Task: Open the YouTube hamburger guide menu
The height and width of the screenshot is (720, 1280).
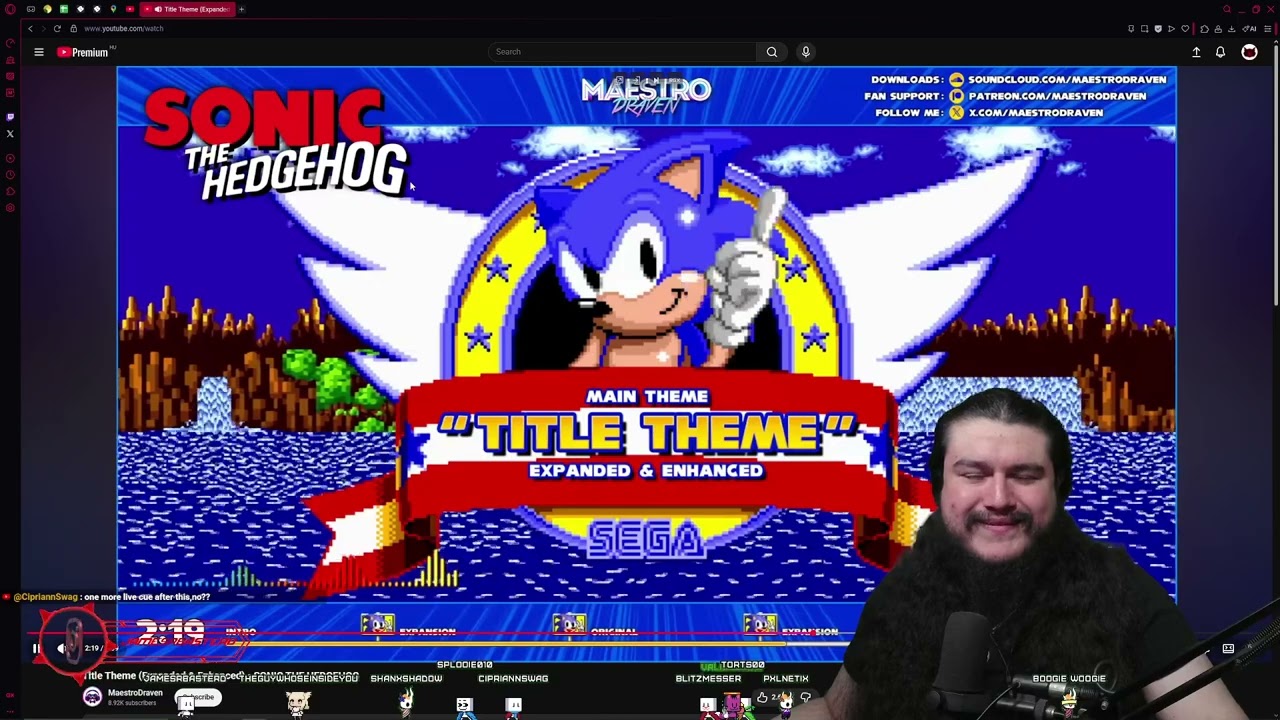Action: [39, 52]
